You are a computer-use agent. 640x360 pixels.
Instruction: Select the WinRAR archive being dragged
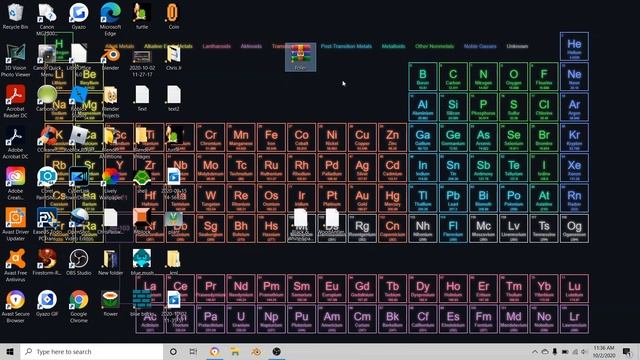click(x=300, y=57)
